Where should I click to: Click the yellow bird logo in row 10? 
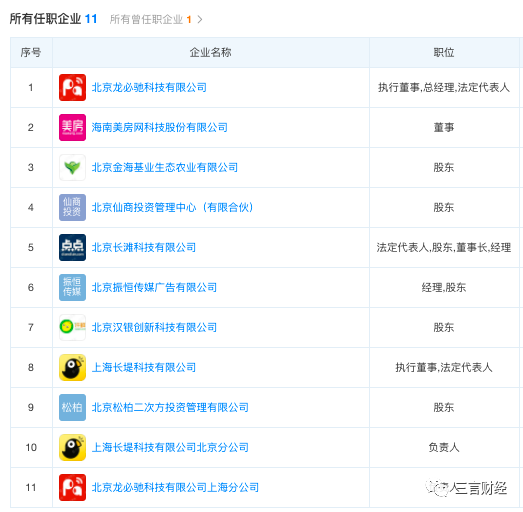[72, 447]
